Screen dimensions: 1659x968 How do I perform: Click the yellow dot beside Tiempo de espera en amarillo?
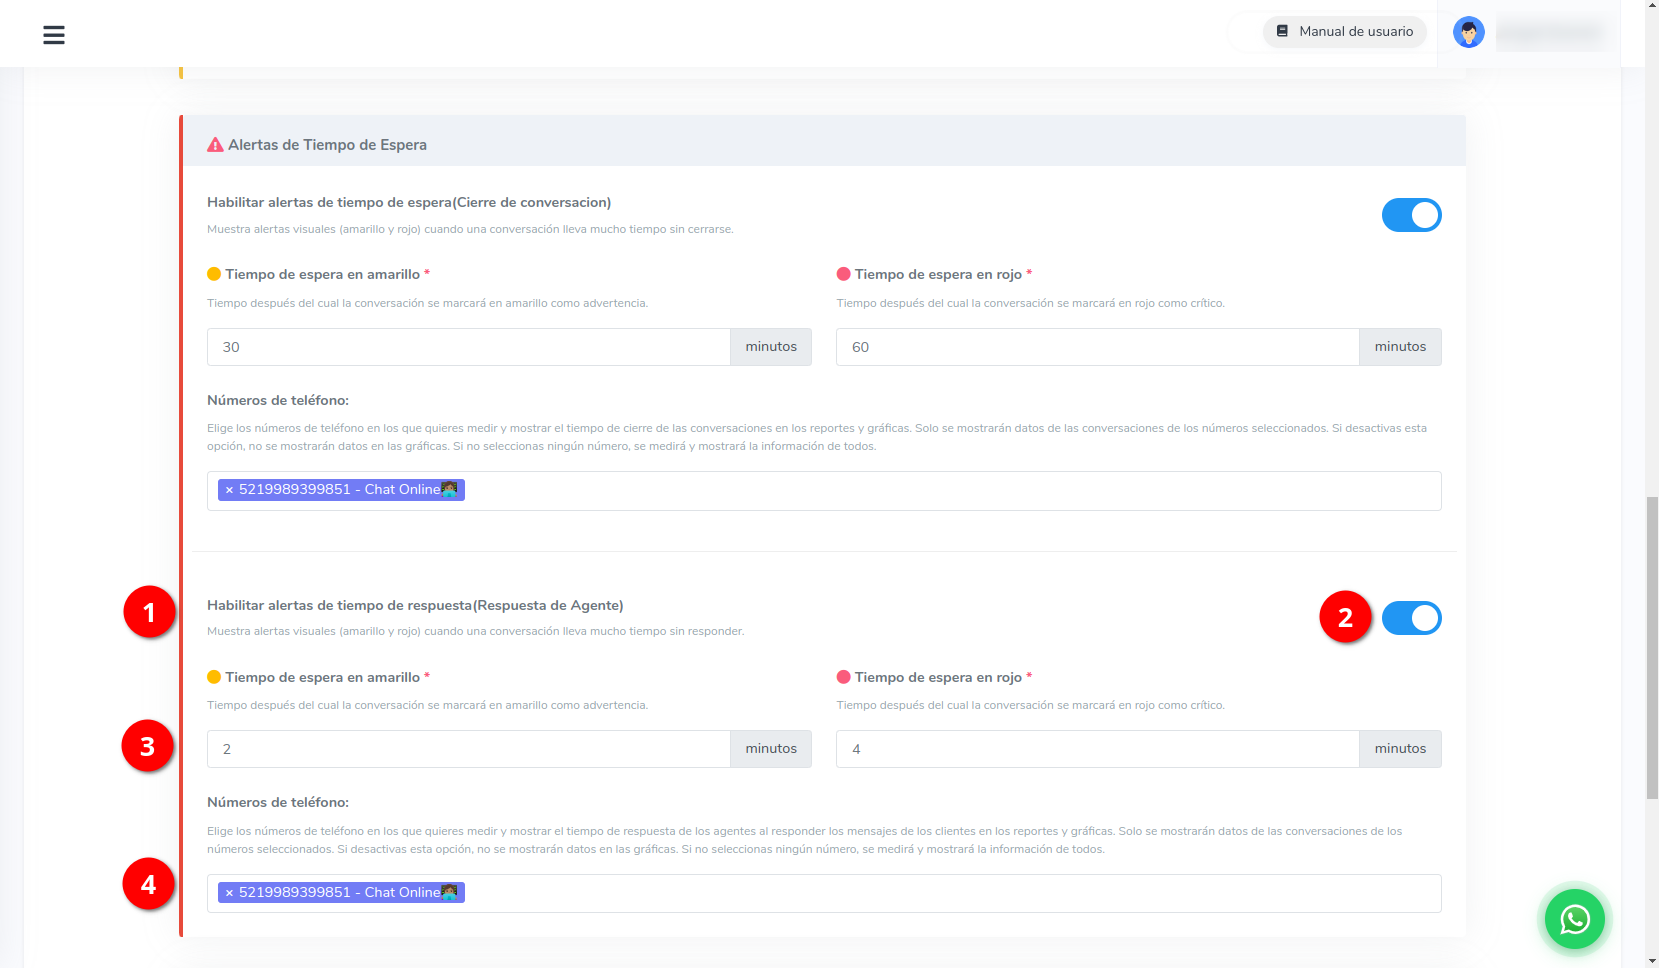[x=214, y=272]
